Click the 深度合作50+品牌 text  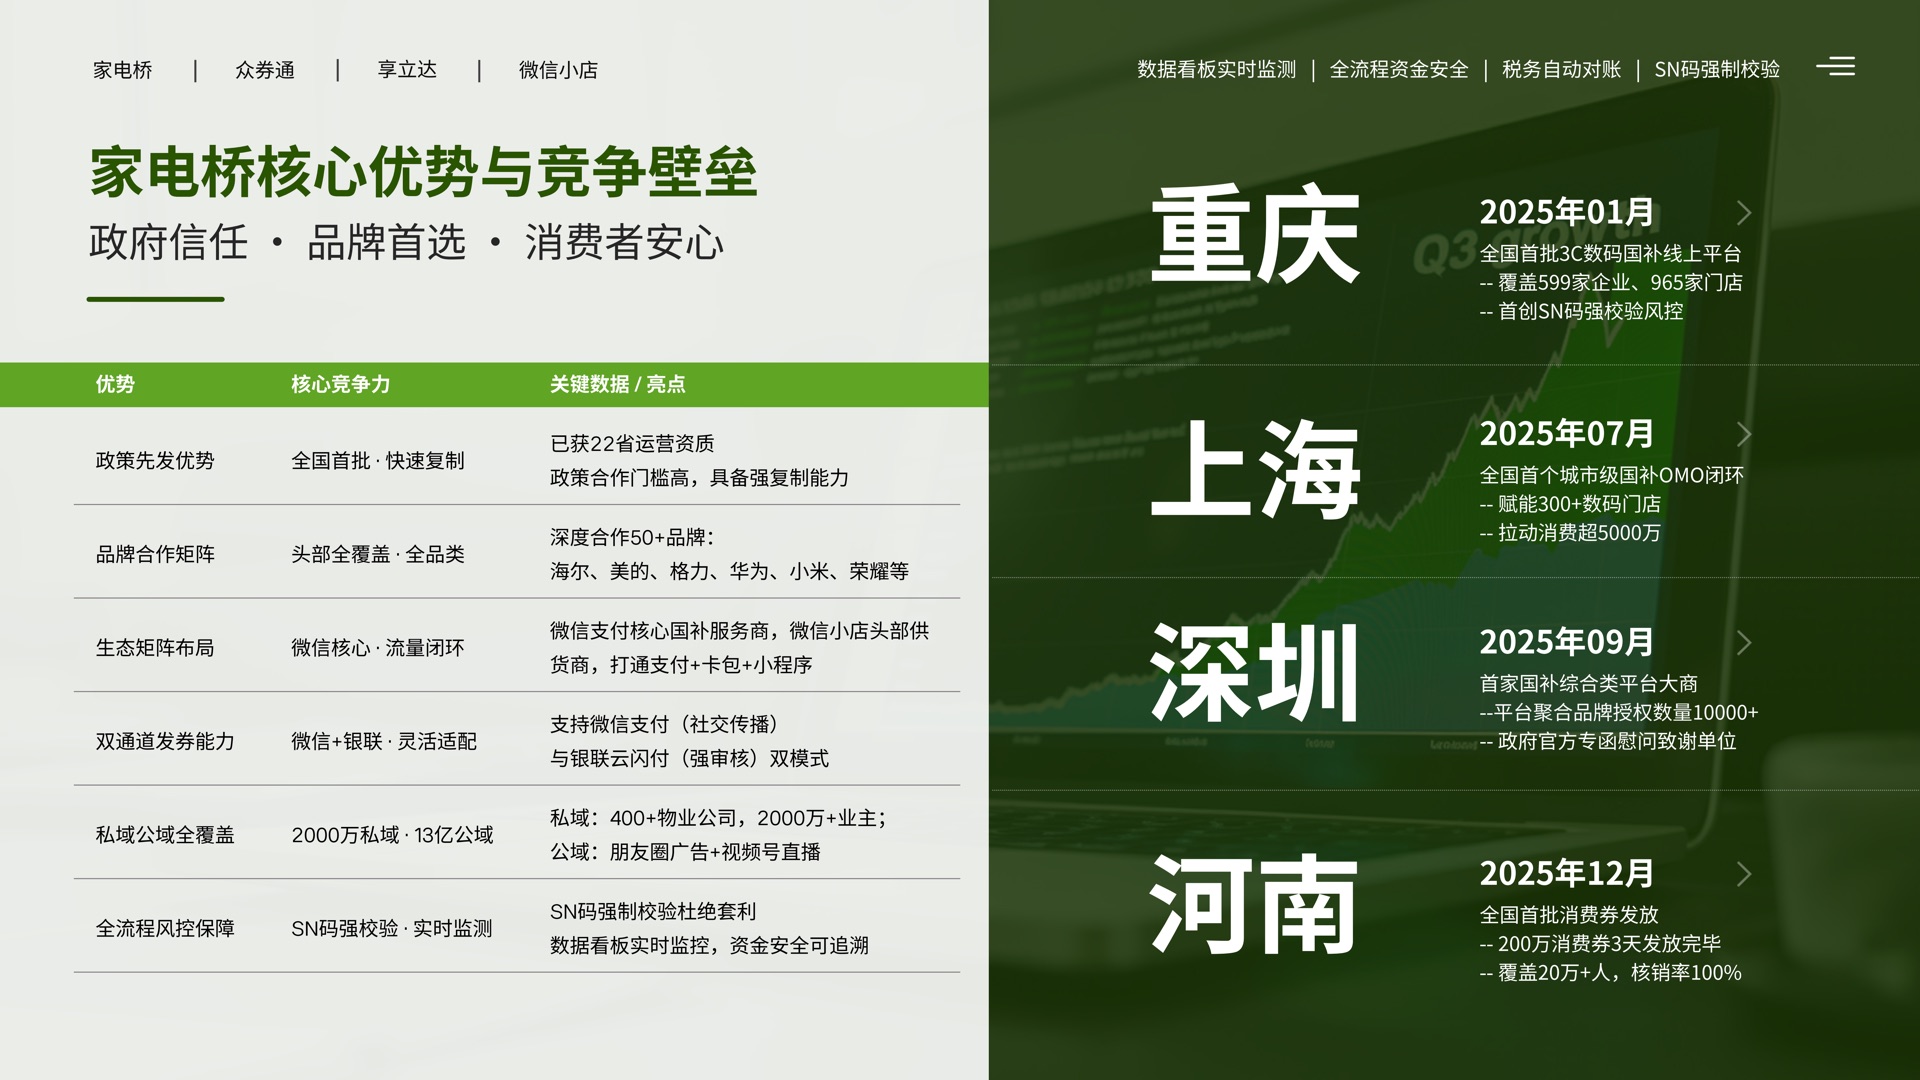click(626, 537)
